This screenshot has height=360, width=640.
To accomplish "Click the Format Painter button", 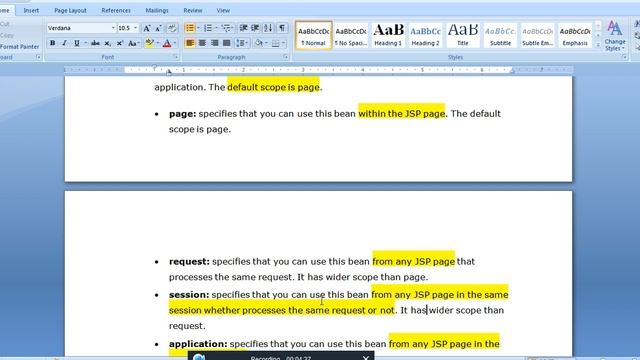I will 19,47.
